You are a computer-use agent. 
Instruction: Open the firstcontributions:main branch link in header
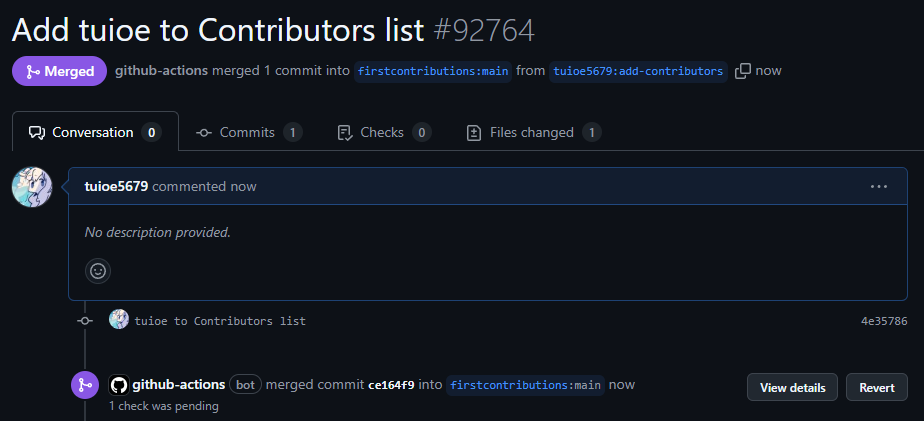(433, 71)
